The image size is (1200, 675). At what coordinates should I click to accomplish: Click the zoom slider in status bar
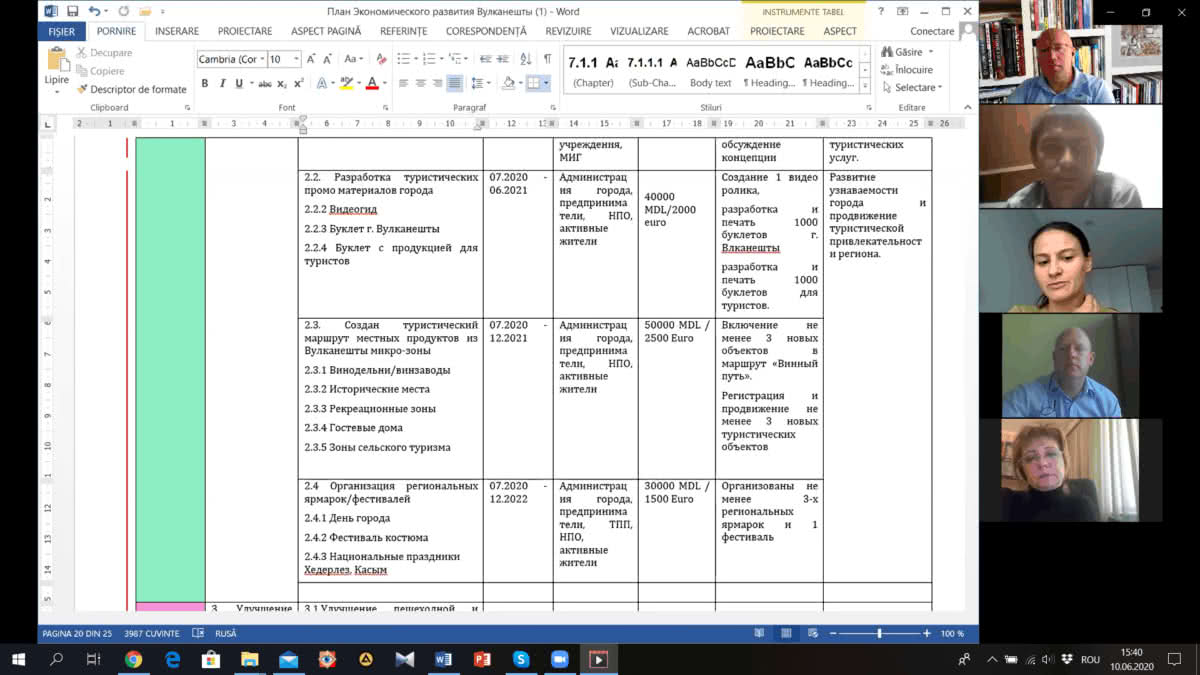click(879, 633)
